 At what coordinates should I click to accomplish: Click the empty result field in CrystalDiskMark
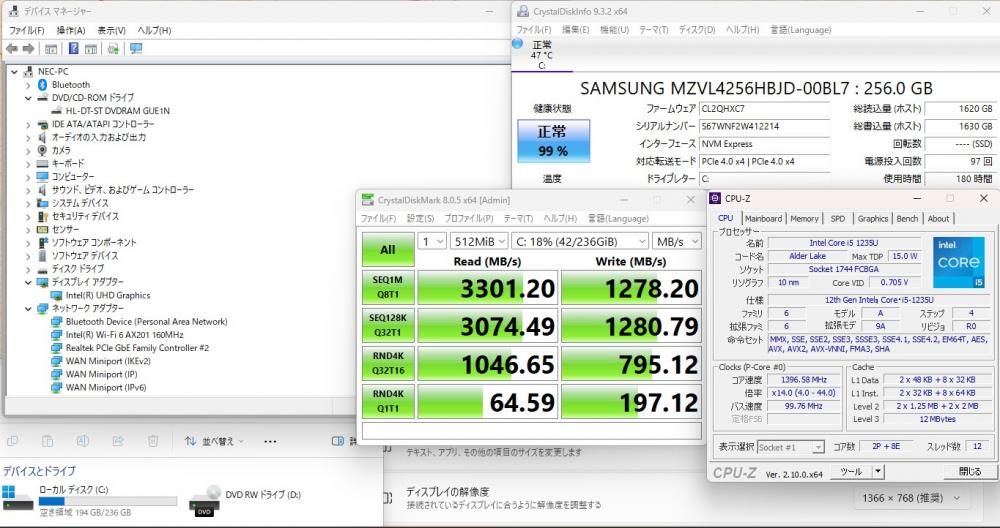tap(532, 431)
